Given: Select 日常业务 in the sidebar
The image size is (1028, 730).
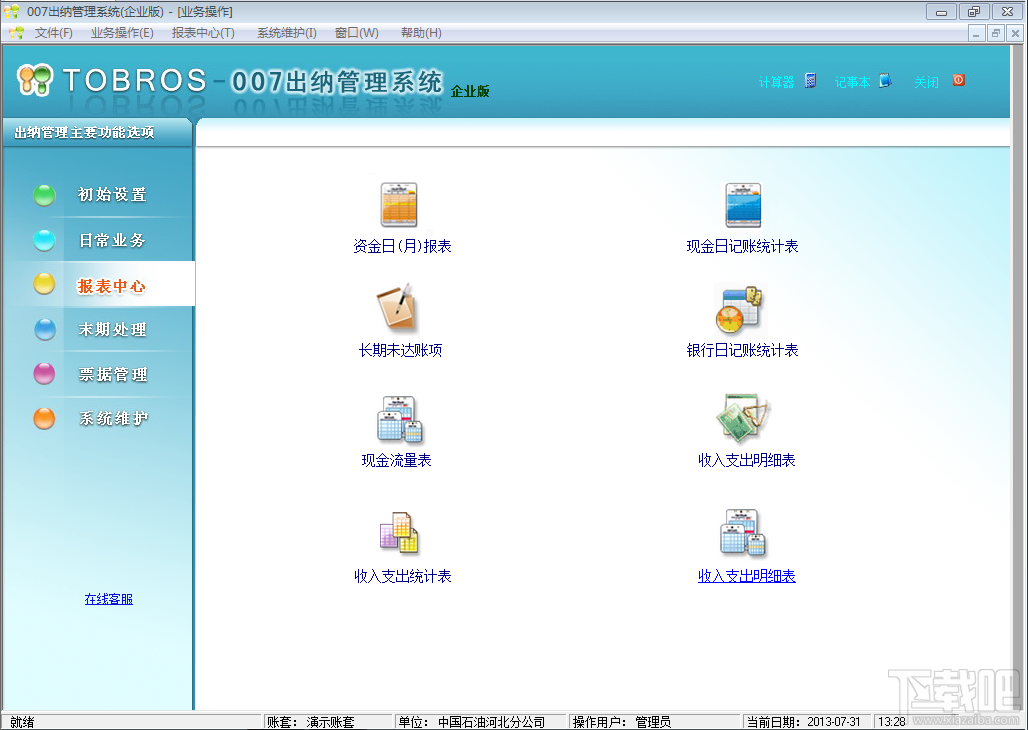Looking at the screenshot, I should point(112,240).
